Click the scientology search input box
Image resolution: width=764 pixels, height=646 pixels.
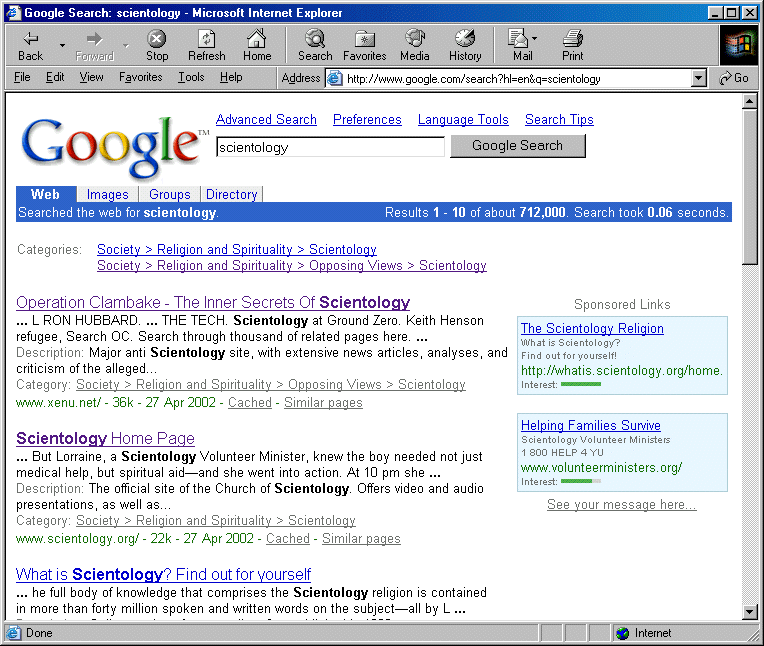coord(330,147)
